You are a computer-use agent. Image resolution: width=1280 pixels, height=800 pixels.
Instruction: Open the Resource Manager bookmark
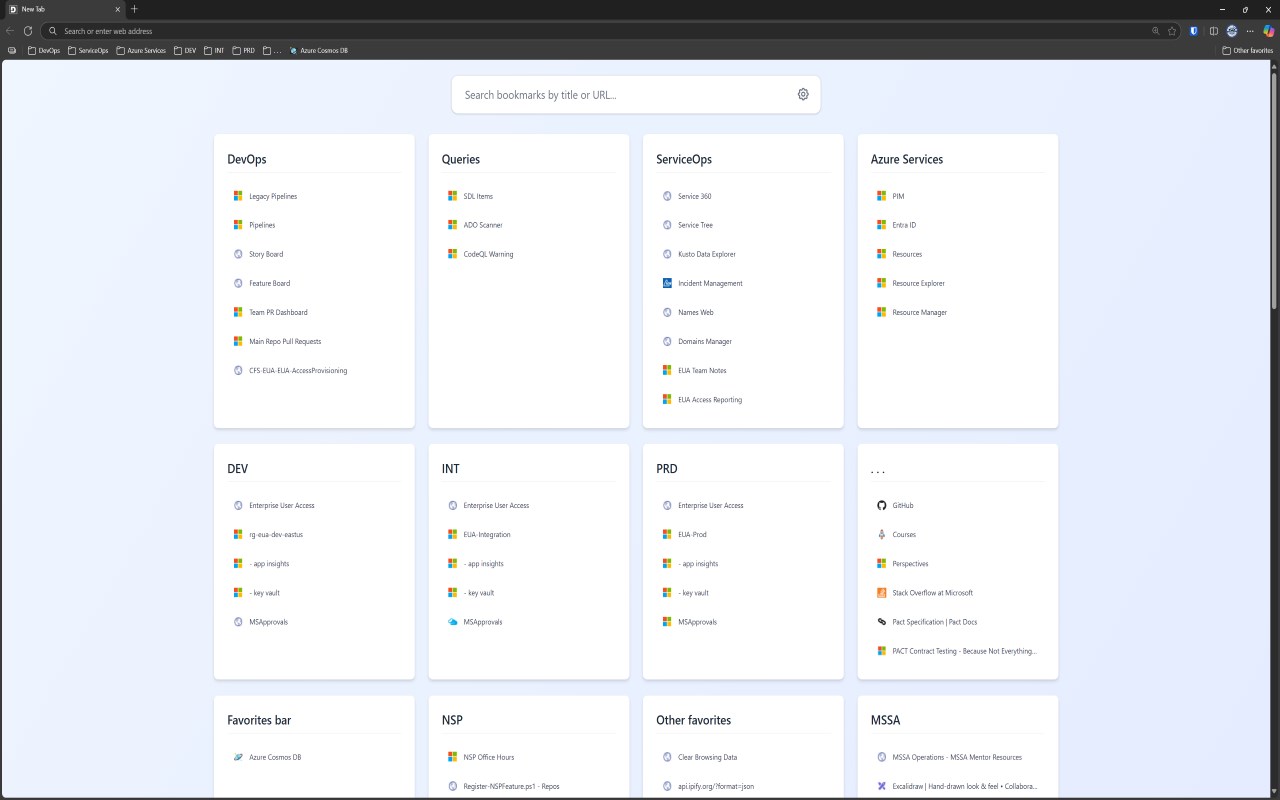[919, 312]
